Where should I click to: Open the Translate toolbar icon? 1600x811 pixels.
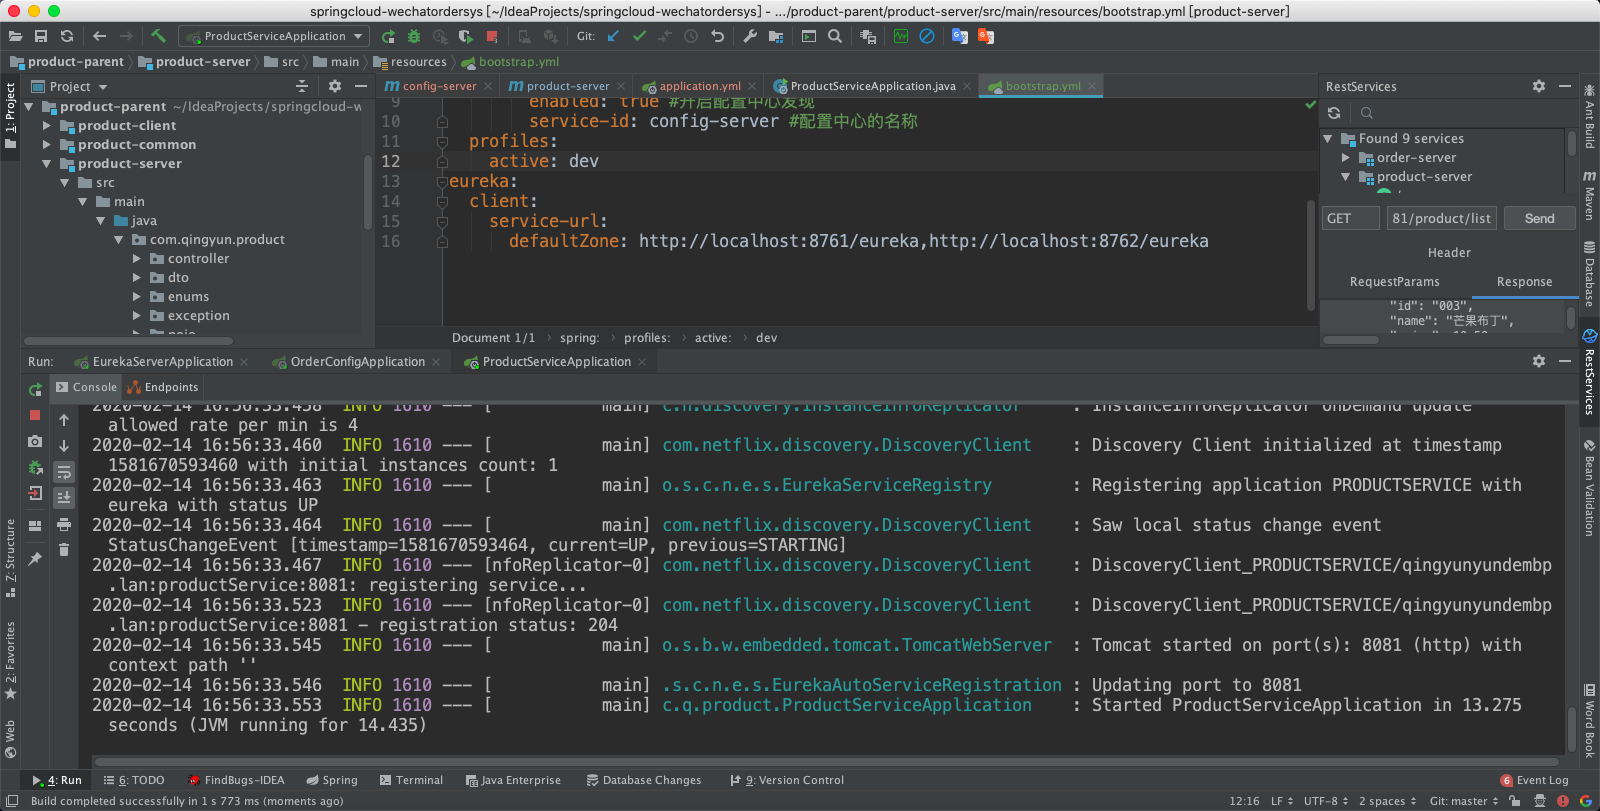pyautogui.click(x=960, y=36)
